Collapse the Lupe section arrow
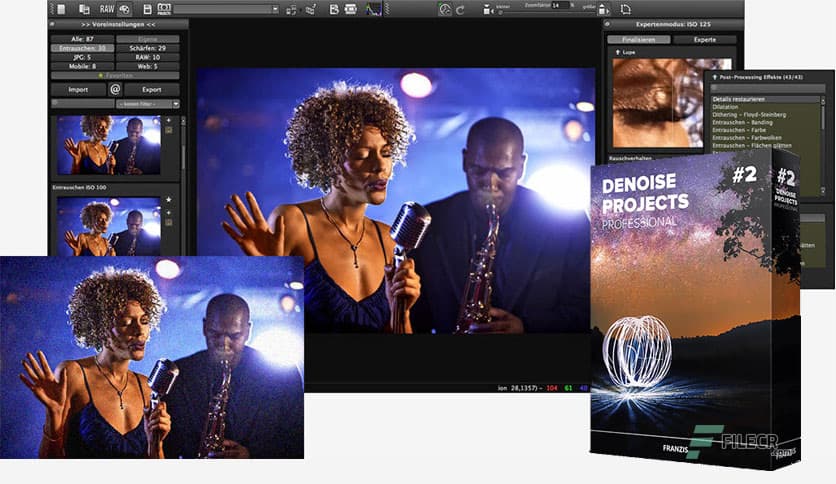The image size is (836, 484). pyautogui.click(x=617, y=52)
